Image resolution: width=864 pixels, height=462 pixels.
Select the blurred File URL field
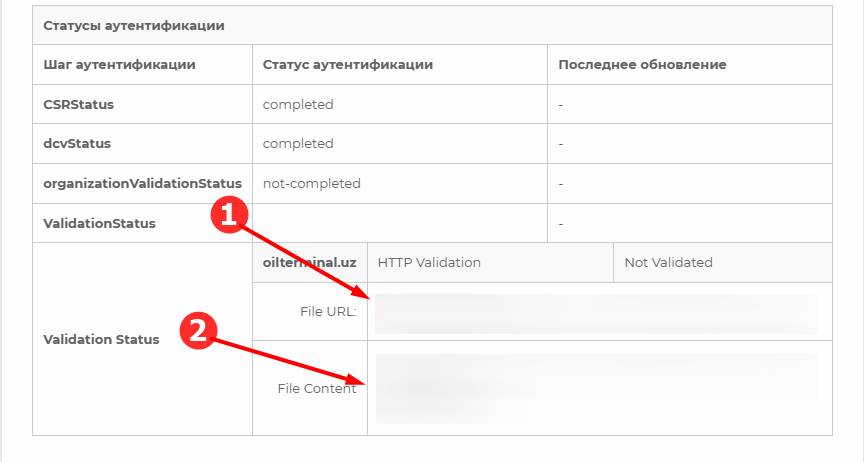596,314
